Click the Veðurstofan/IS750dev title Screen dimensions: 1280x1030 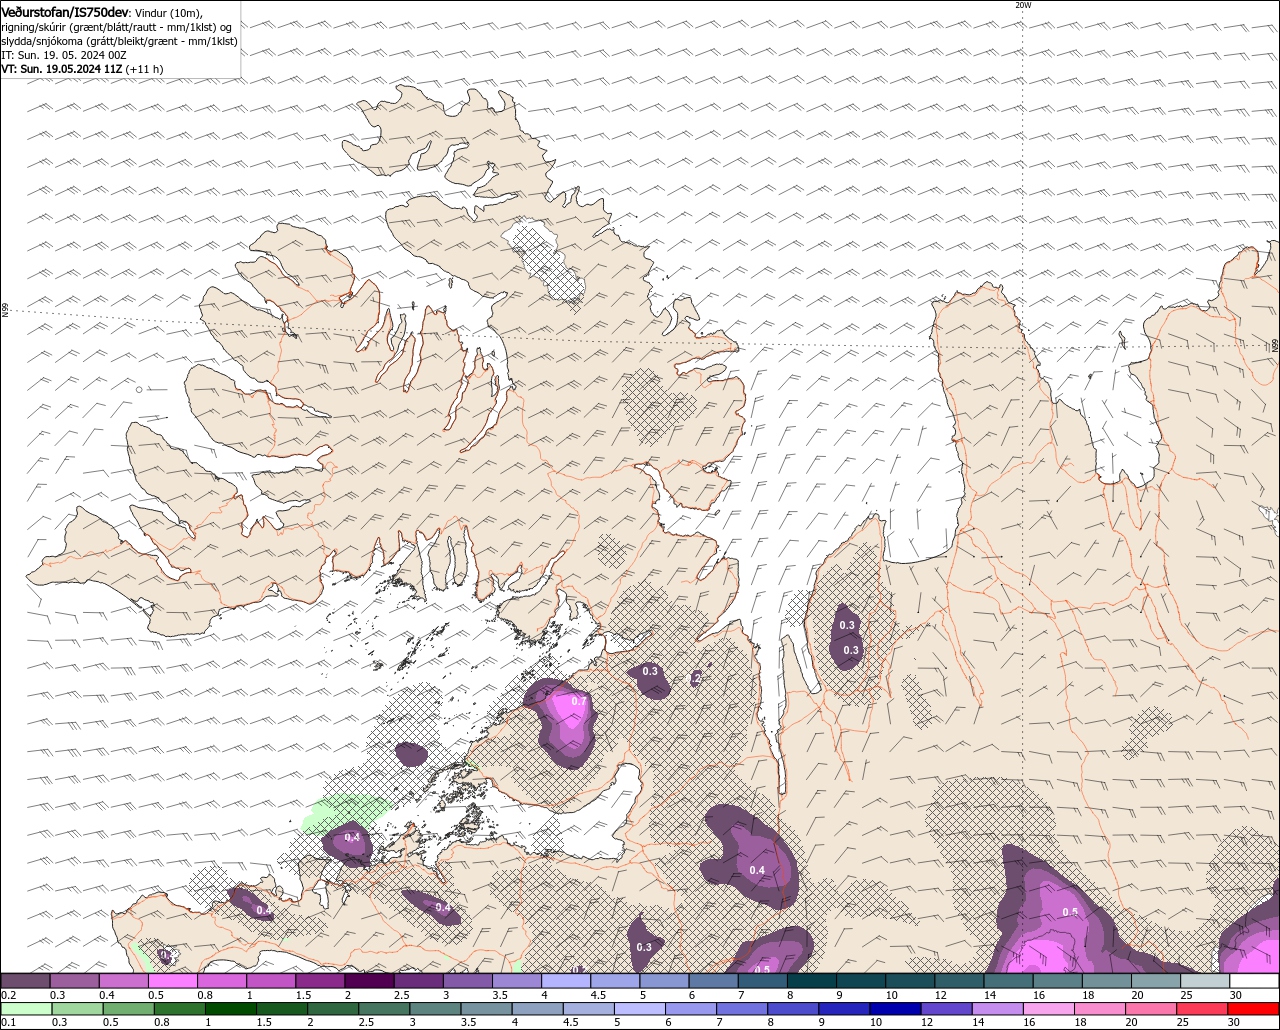(x=65, y=11)
